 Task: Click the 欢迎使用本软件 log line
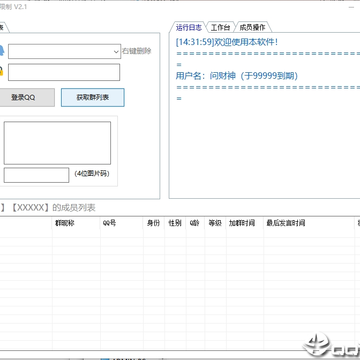click(227, 42)
